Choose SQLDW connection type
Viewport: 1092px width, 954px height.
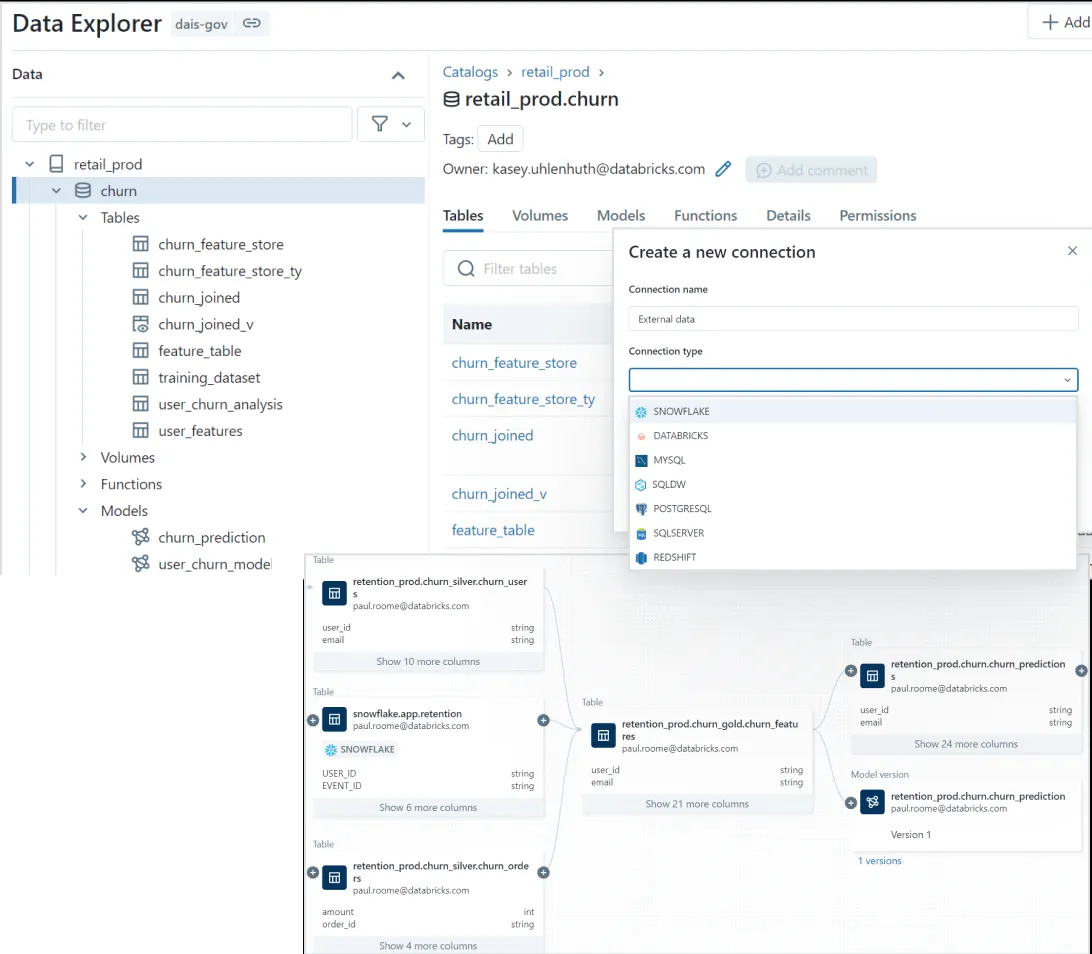[x=852, y=484]
